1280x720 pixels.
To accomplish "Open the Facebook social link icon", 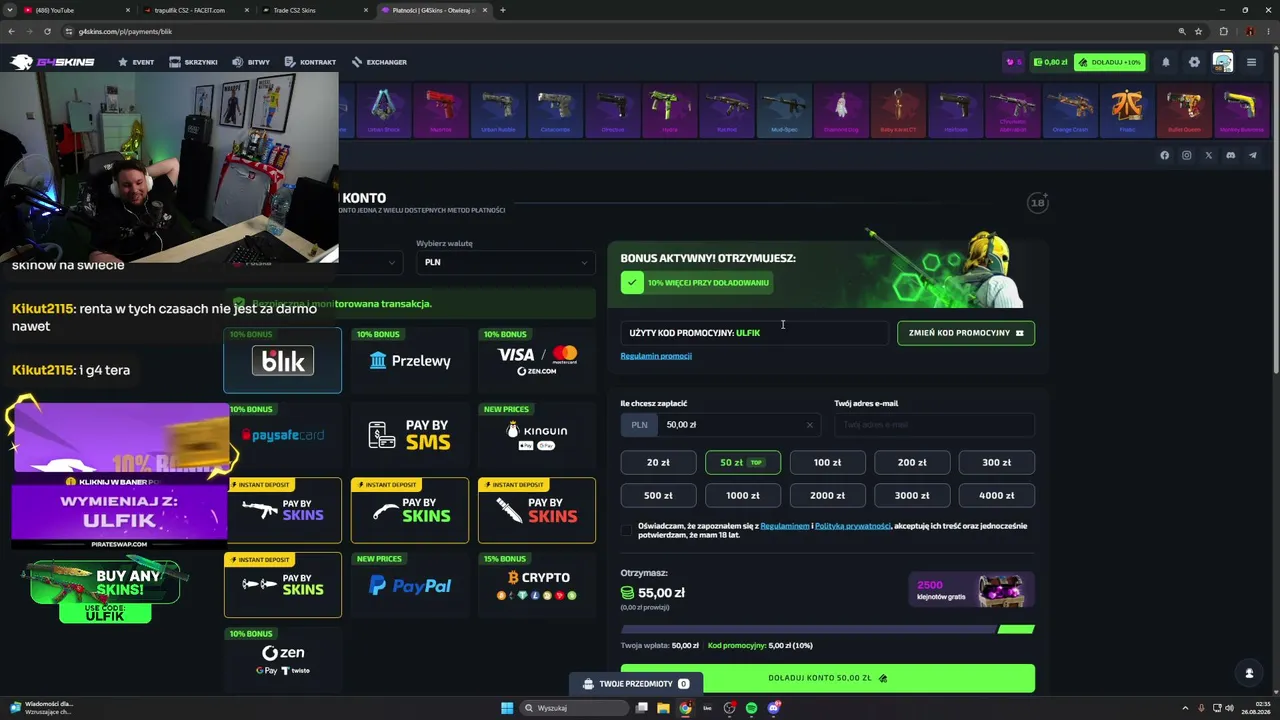I will pyautogui.click(x=1164, y=155).
